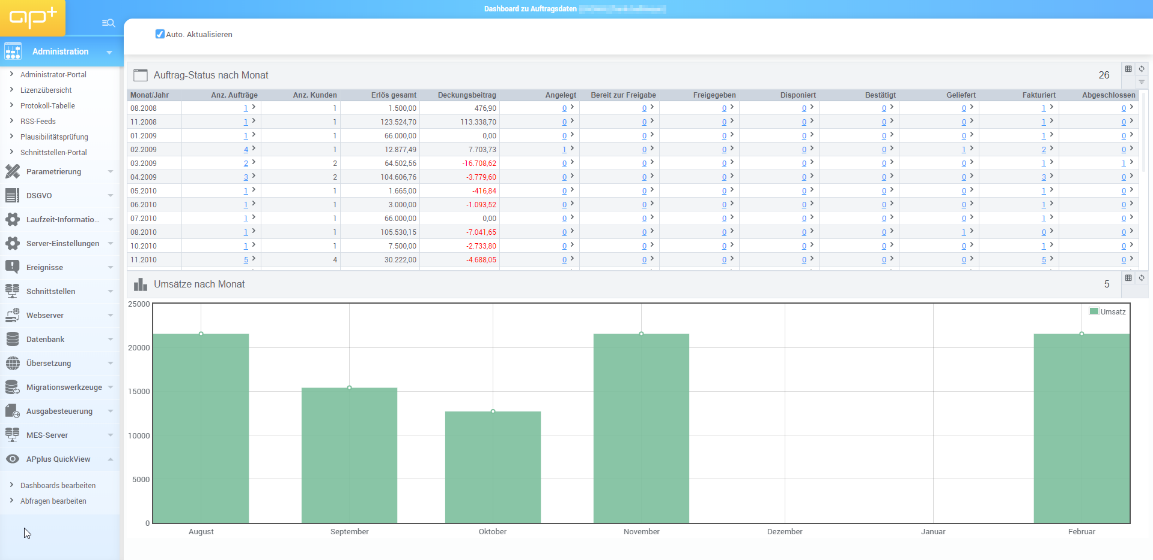Expand the Parametrierung section arrow
Image resolution: width=1153 pixels, height=560 pixels.
(x=110, y=171)
